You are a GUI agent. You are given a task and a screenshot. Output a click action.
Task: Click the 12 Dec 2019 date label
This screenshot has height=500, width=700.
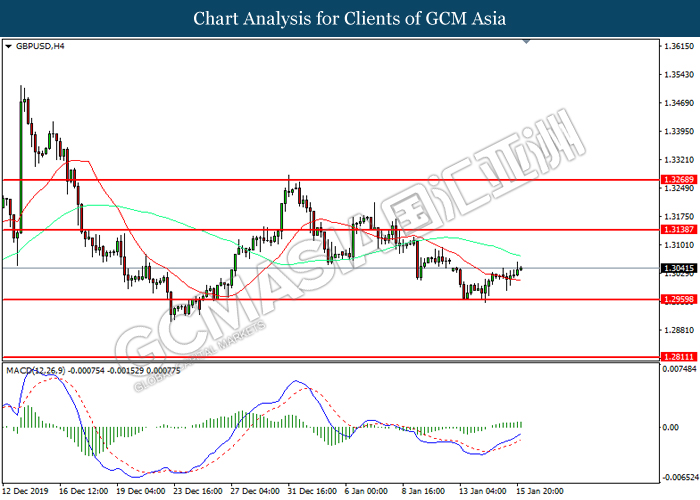click(x=25, y=491)
